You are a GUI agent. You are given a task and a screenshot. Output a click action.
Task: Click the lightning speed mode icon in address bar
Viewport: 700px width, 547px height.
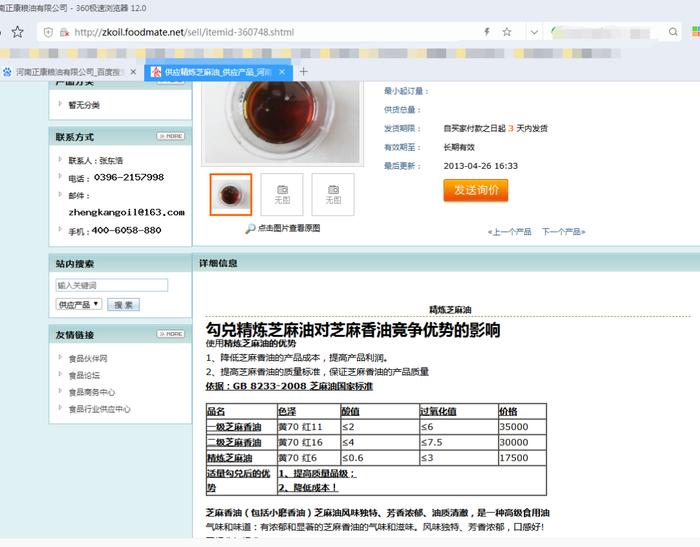click(487, 32)
